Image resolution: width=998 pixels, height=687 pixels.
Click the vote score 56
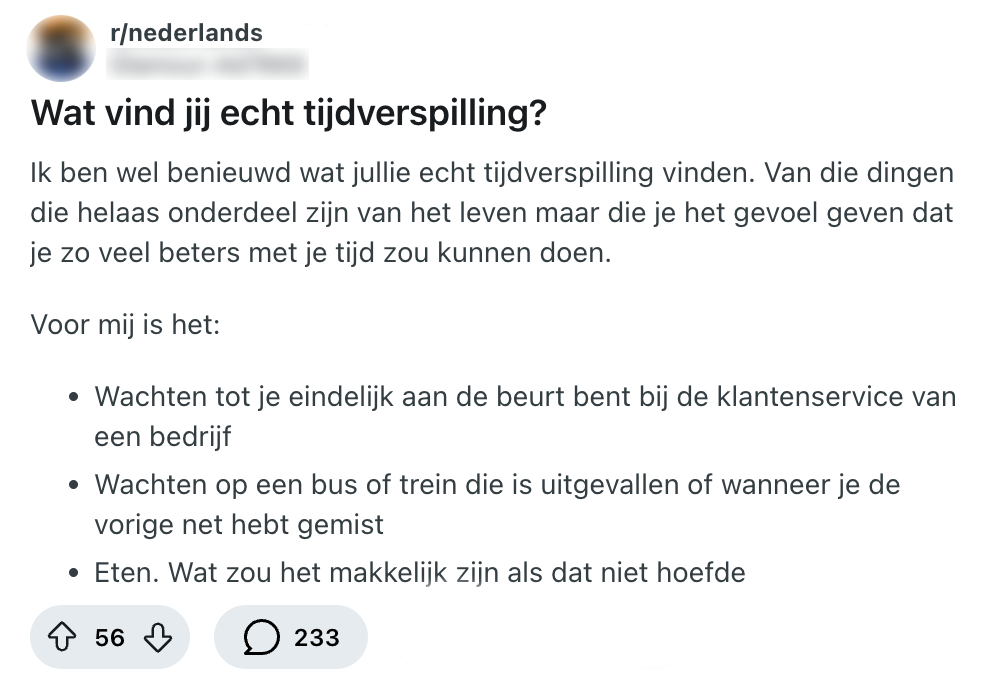click(110, 637)
